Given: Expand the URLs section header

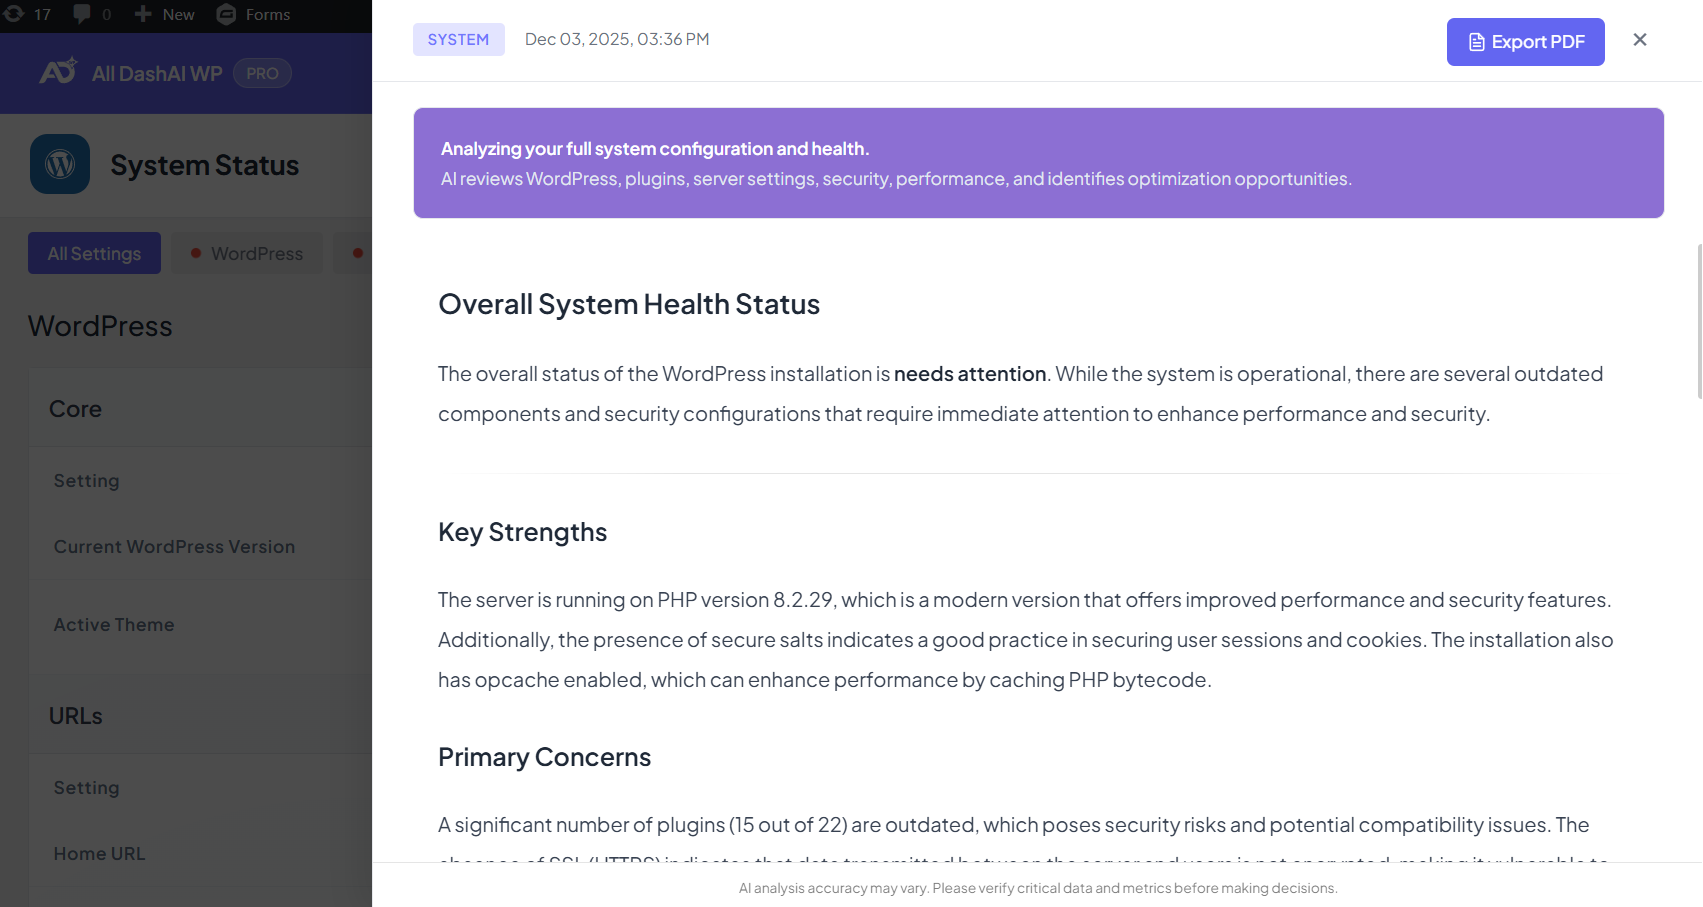Looking at the screenshot, I should click(x=76, y=716).
